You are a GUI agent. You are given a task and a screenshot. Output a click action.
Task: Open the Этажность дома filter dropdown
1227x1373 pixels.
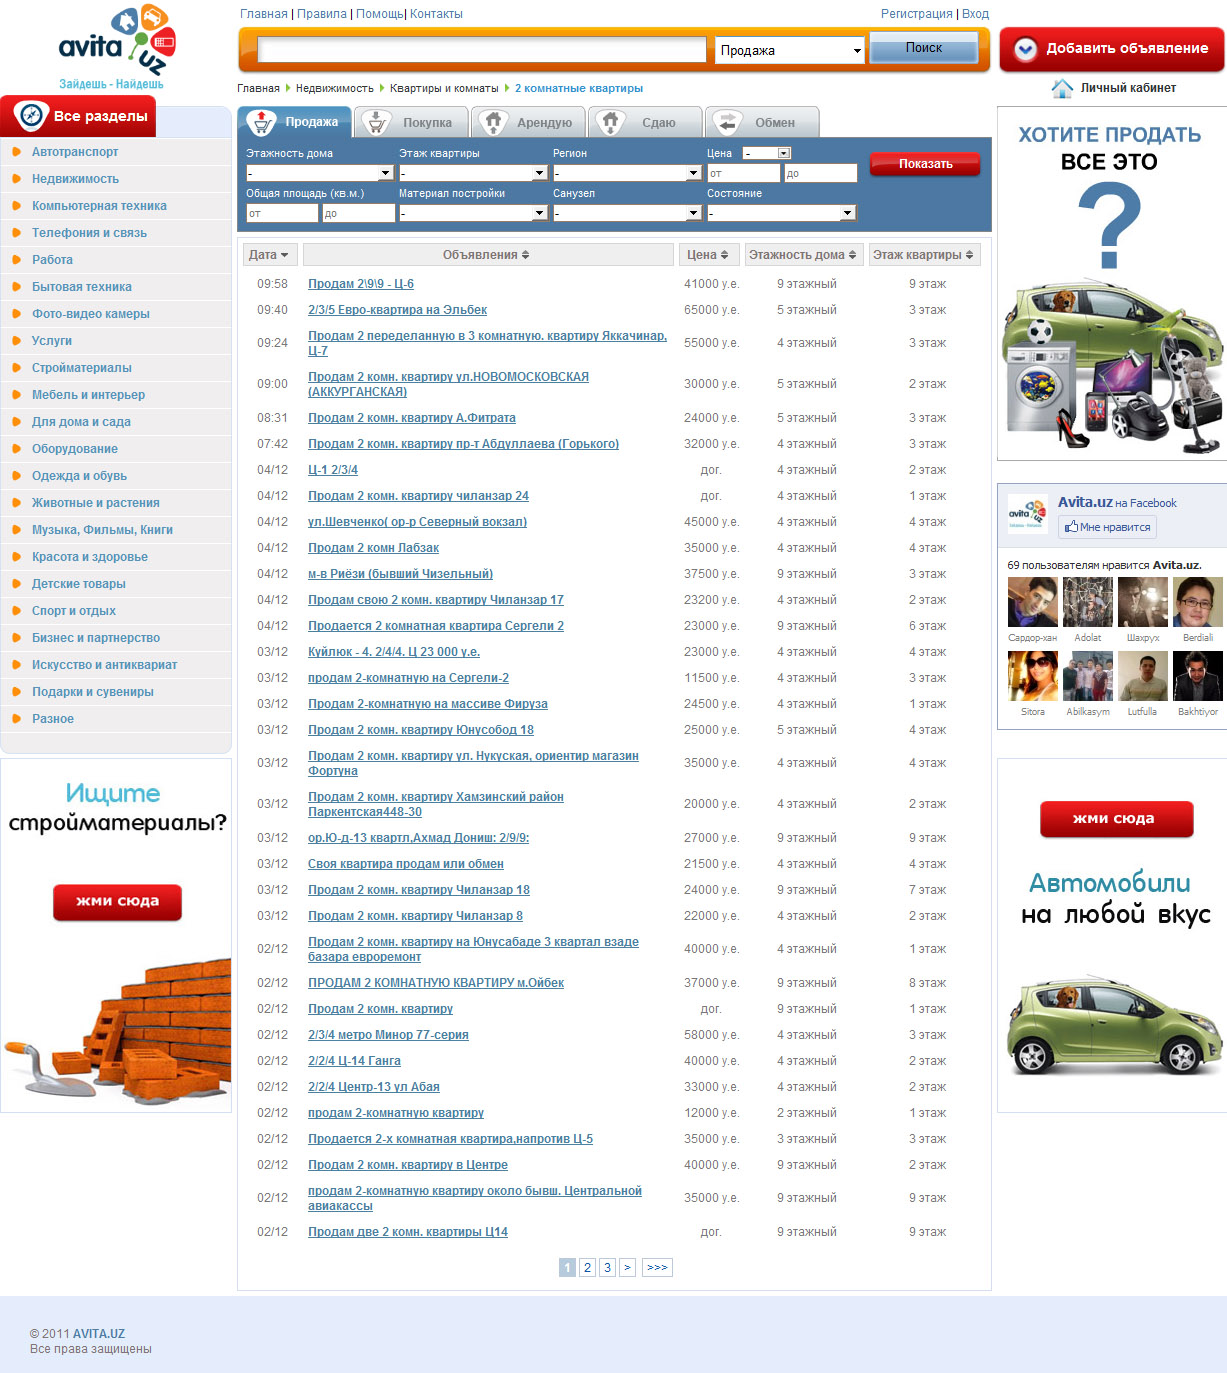click(320, 173)
